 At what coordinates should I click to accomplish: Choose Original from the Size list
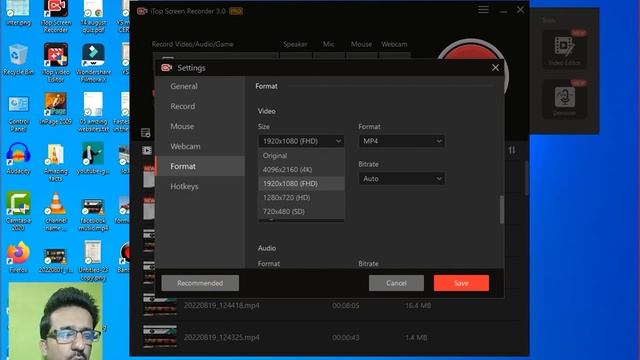[x=301, y=156]
